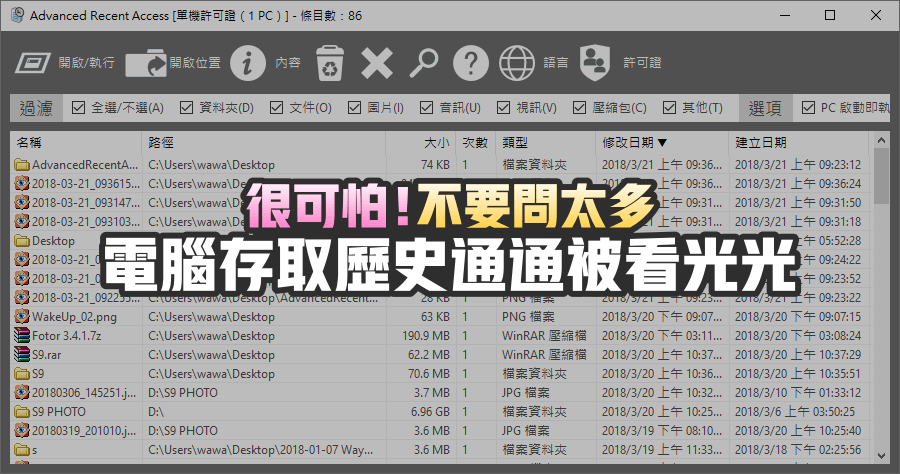This screenshot has width=900, height=474.
Task: Click the Open Location (開啟位置) folder icon
Action: [x=145, y=63]
